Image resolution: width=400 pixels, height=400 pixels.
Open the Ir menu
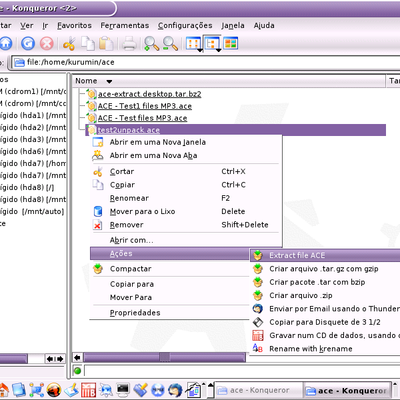click(45, 25)
